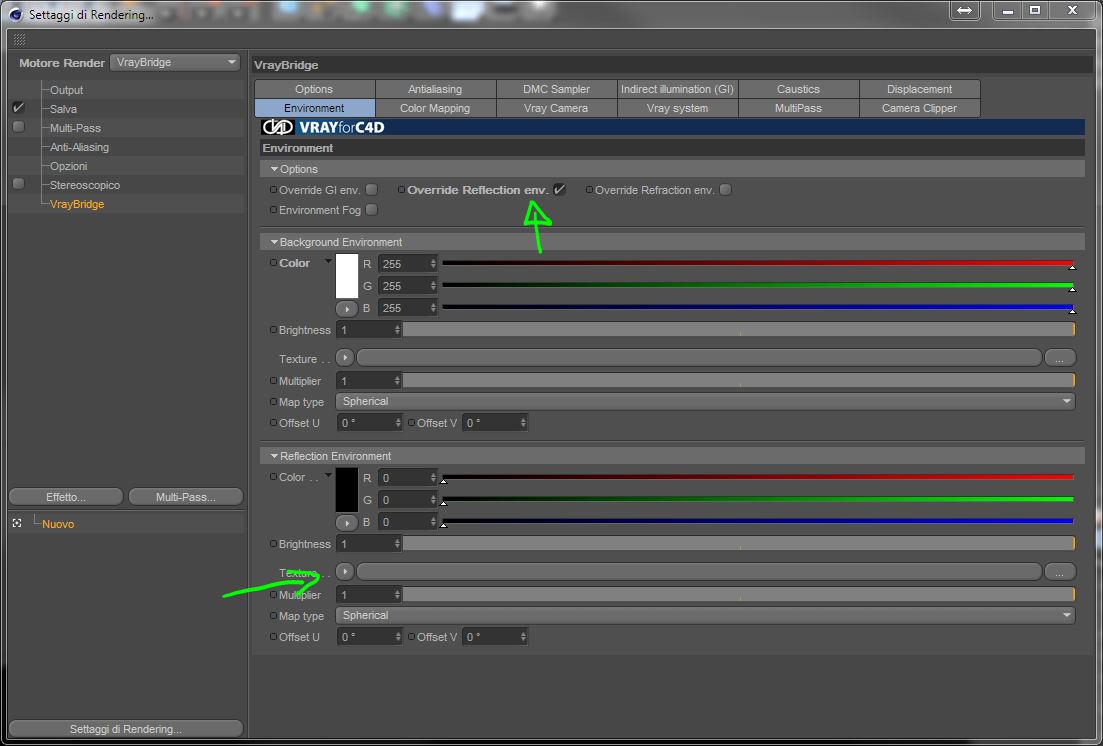The height and width of the screenshot is (746, 1103).
Task: Click the dotted grip icon below title bar
Action: point(20,39)
